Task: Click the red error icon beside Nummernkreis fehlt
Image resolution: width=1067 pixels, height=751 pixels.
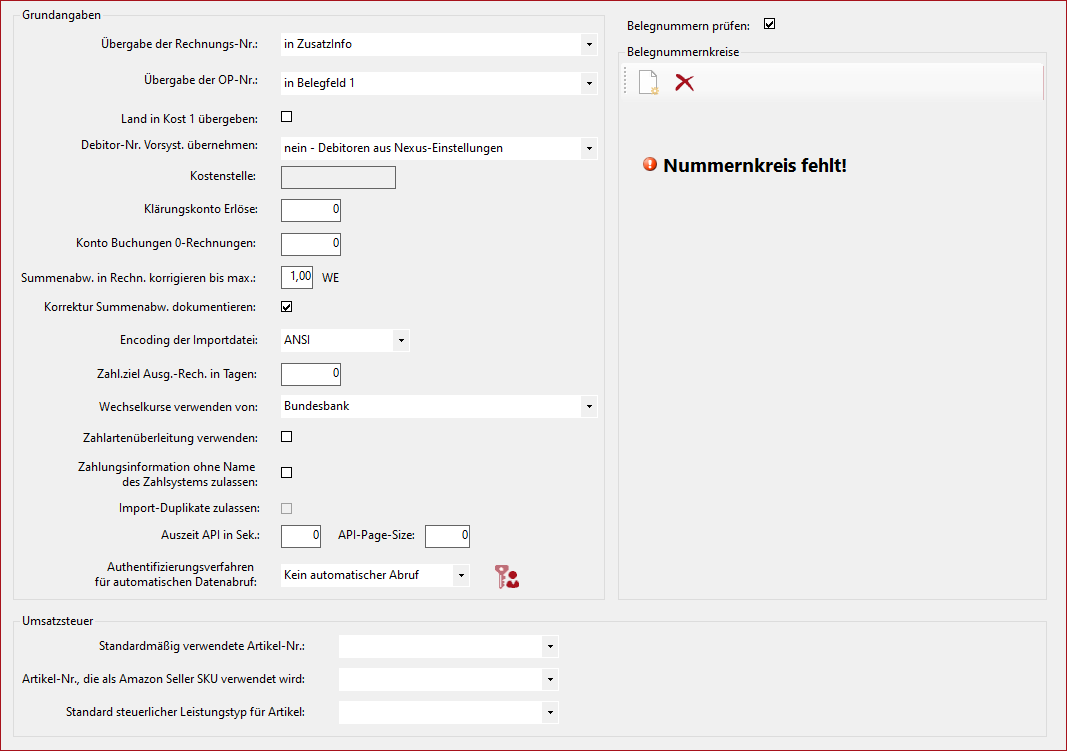Action: click(x=650, y=165)
